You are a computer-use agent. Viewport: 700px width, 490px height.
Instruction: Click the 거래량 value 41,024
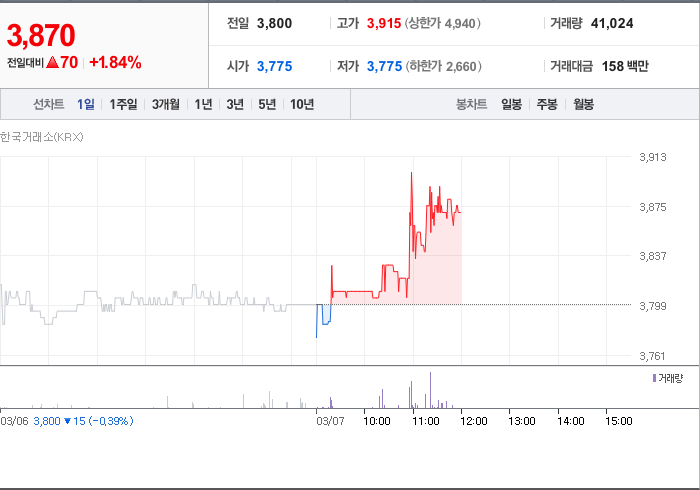612,23
